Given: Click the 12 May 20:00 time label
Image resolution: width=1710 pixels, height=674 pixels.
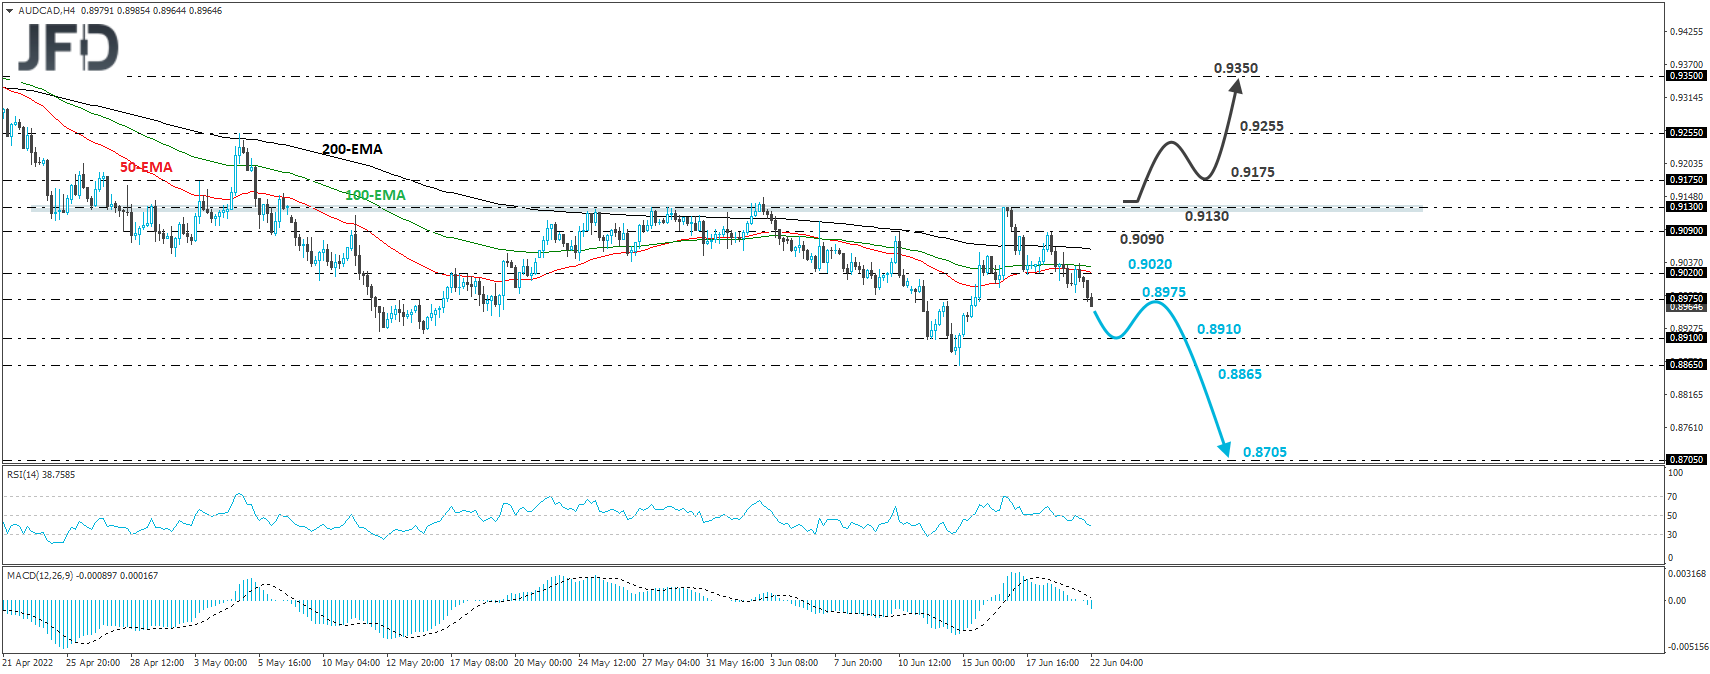Looking at the screenshot, I should pyautogui.click(x=415, y=663).
